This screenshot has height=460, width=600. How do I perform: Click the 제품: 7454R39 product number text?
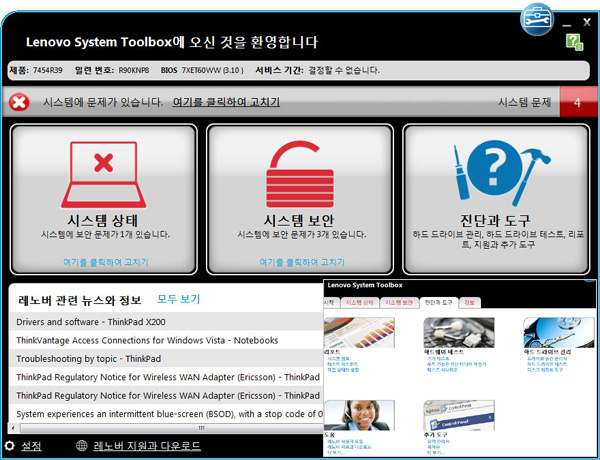pyautogui.click(x=36, y=70)
